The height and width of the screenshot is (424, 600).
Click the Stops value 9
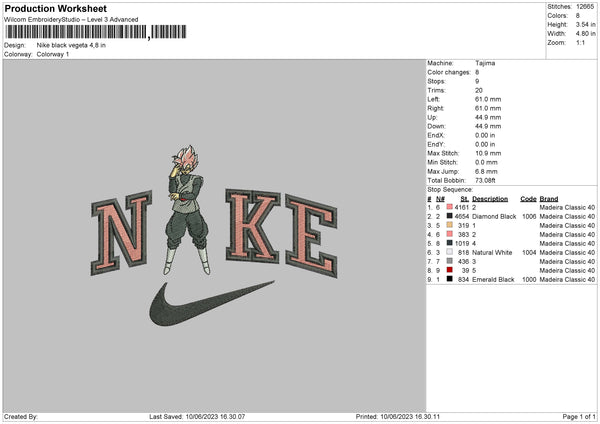[x=477, y=81]
